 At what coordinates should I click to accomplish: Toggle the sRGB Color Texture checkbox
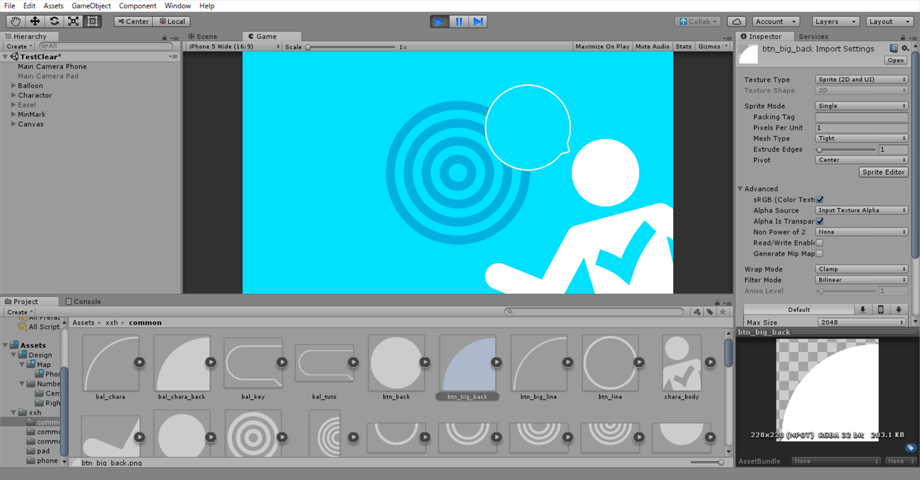click(x=820, y=200)
